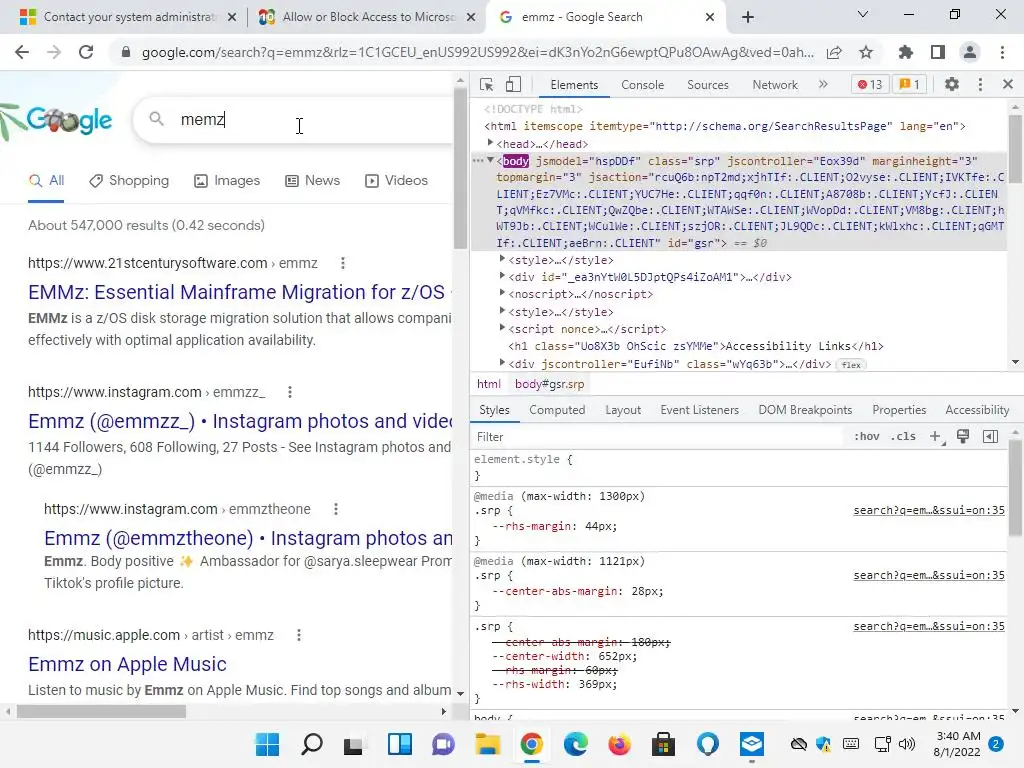Screen dimensions: 1024x768
Task: Select the DevTools inspect element picker icon
Action: tap(486, 84)
